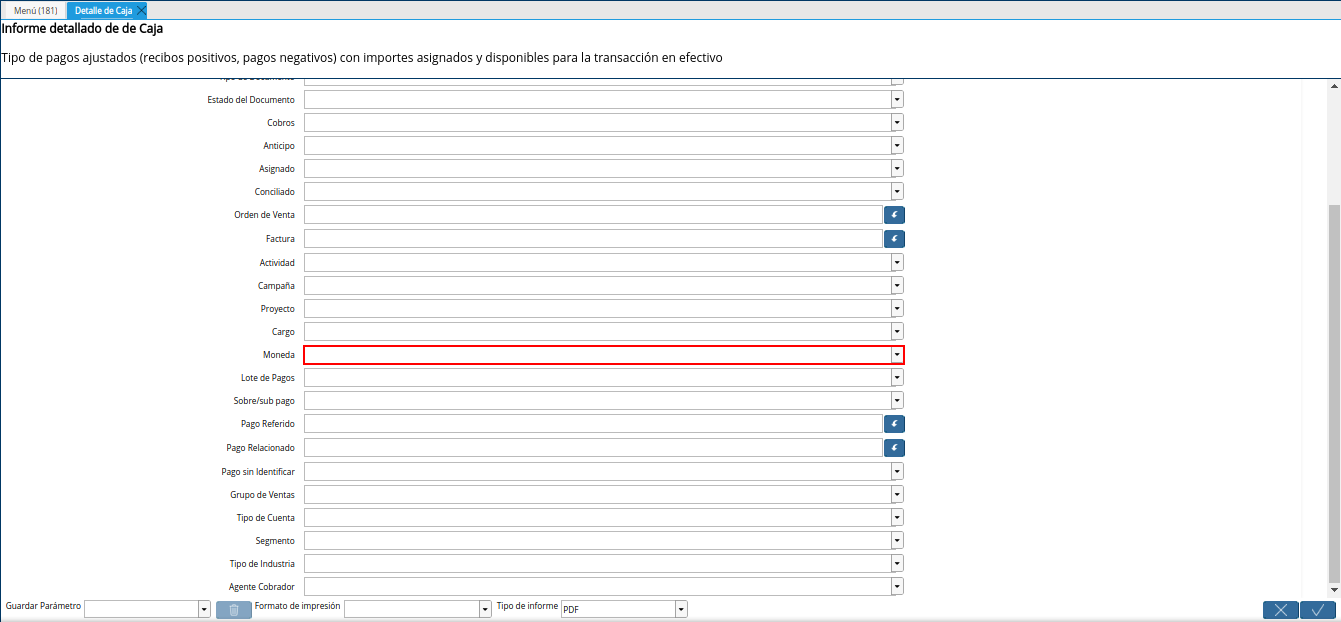Select the Detalle de Caja tab
Screen dimensions: 1341x622
(100, 10)
